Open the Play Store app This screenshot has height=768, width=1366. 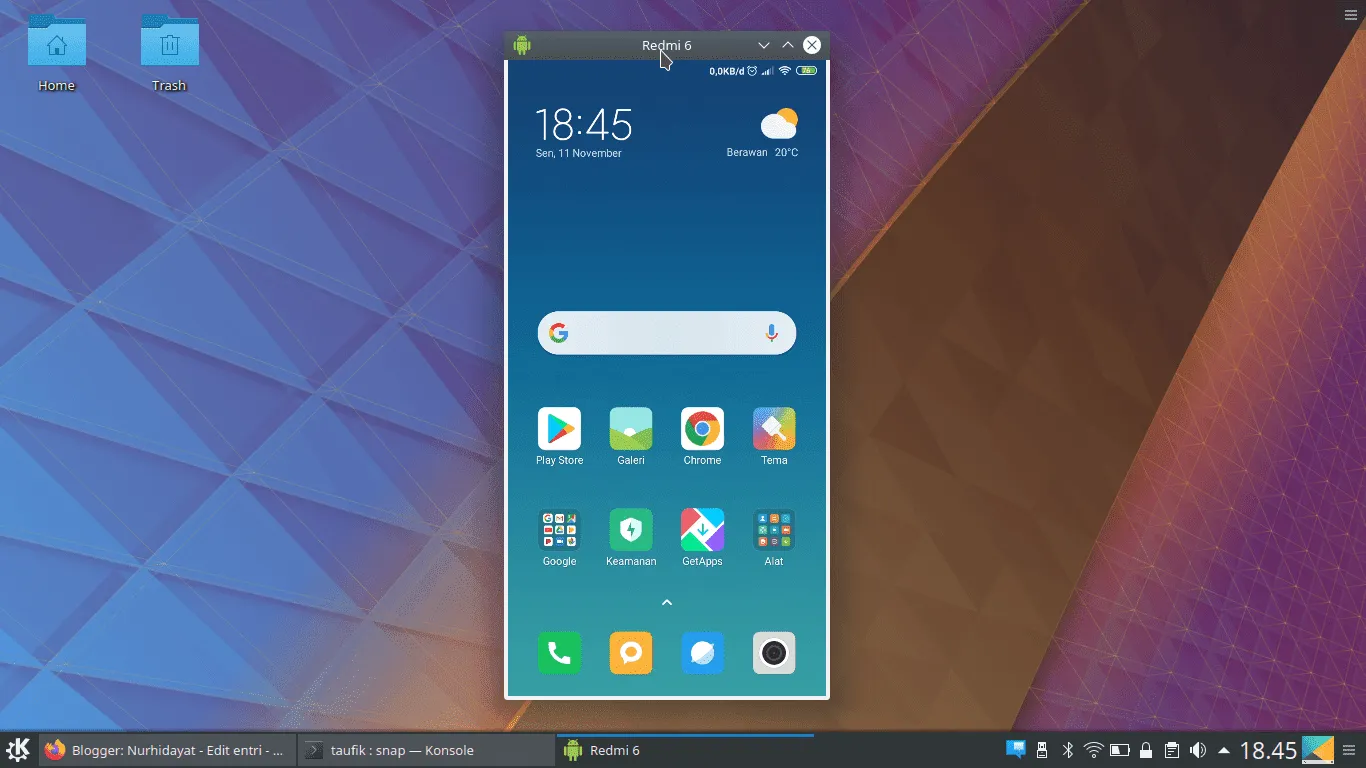coord(559,429)
